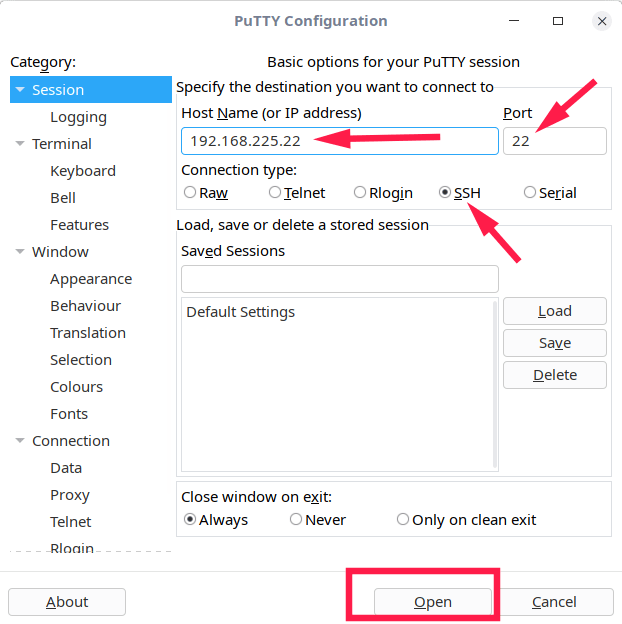Collapse the Connection category arrow
Viewport: 622px width, 624px height.
pyautogui.click(x=20, y=441)
